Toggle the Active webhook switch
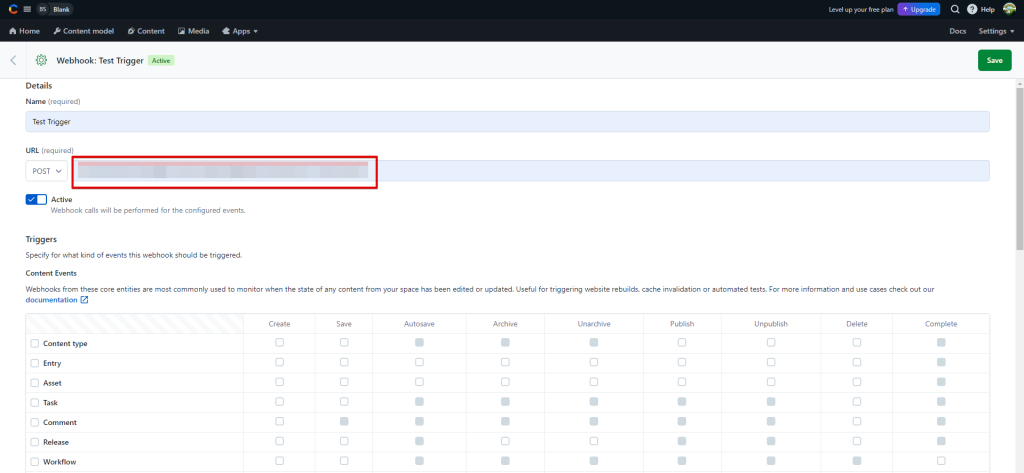This screenshot has width=1024, height=473. pos(36,200)
